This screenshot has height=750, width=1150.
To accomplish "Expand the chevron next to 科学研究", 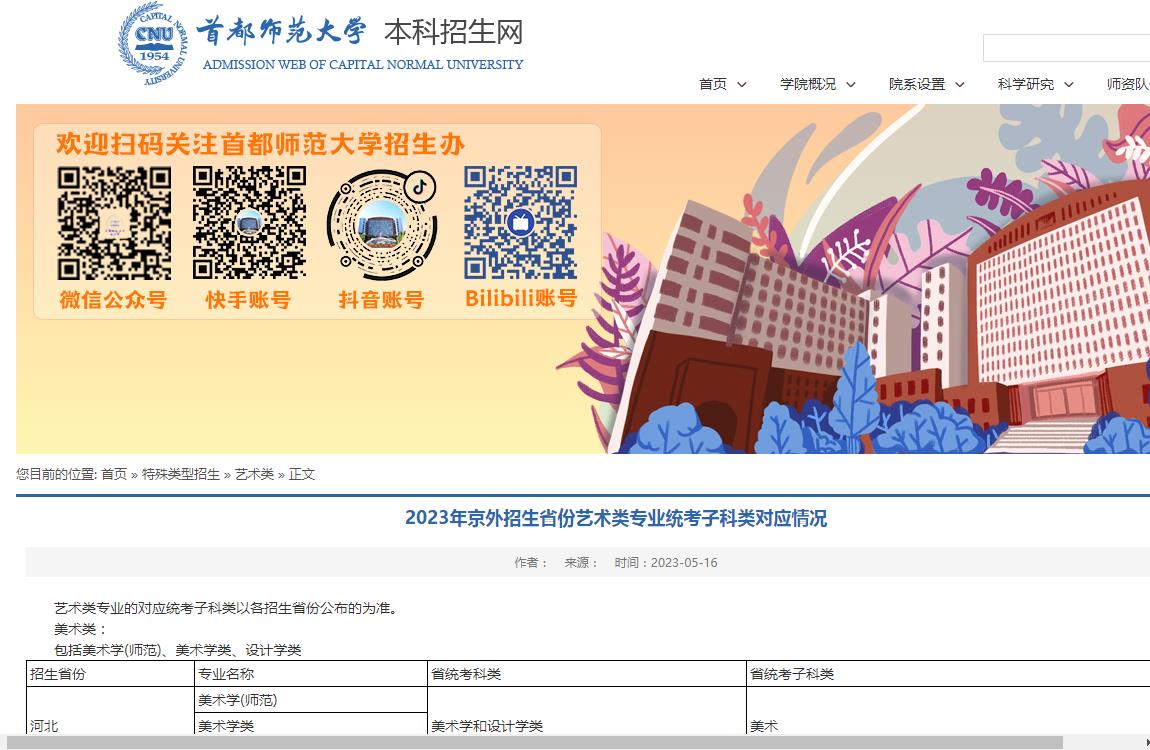I will pos(1069,85).
